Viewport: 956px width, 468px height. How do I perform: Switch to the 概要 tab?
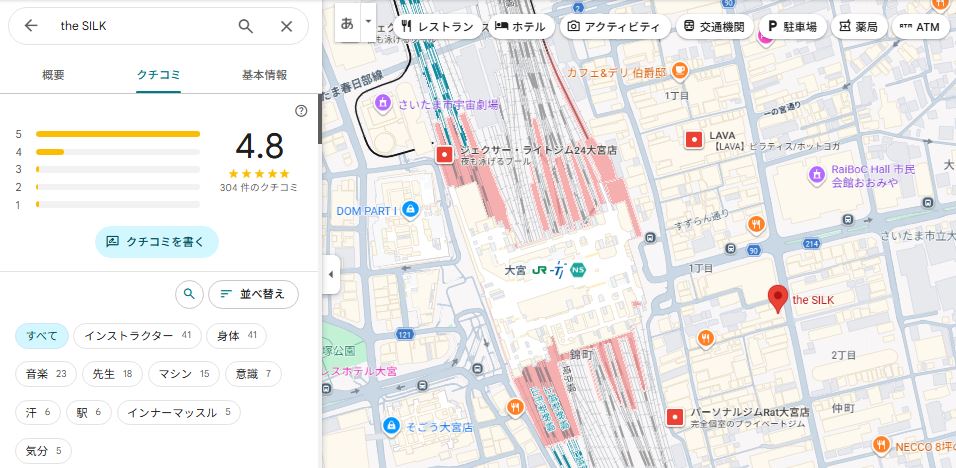(53, 75)
